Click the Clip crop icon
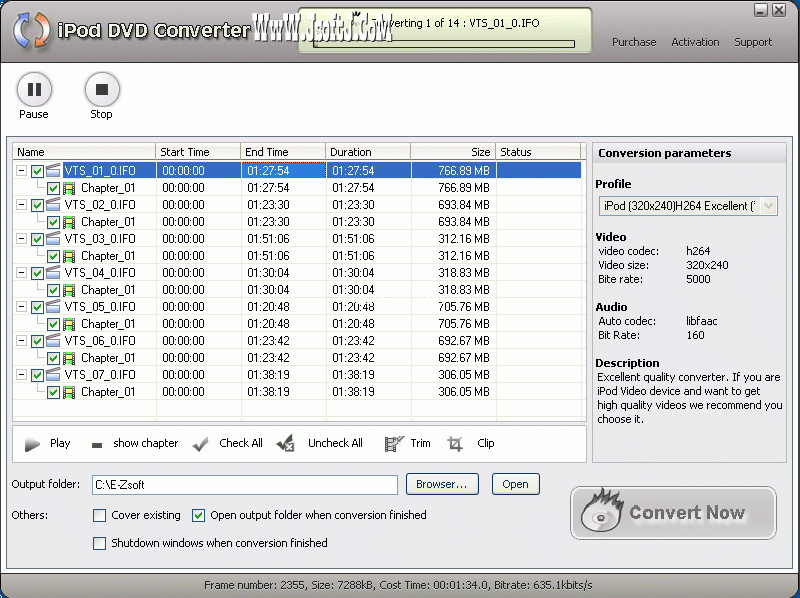This screenshot has width=800, height=598. (x=455, y=443)
